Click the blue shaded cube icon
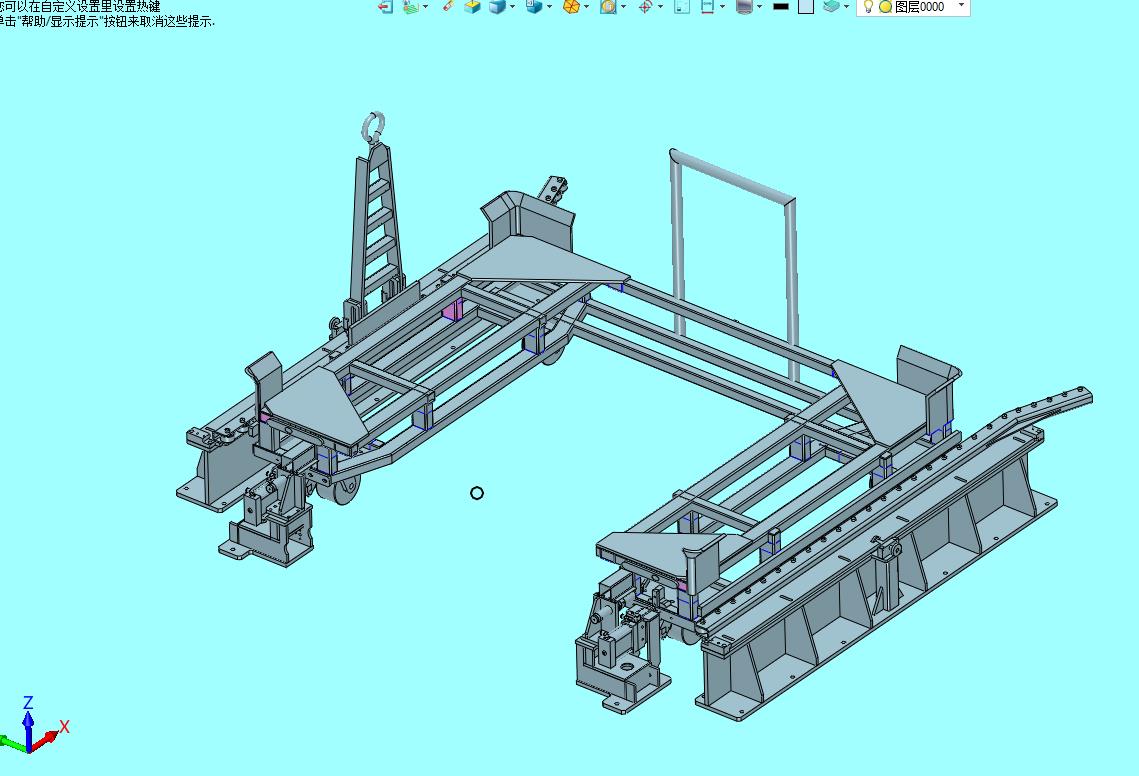1139x776 pixels. [x=498, y=7]
